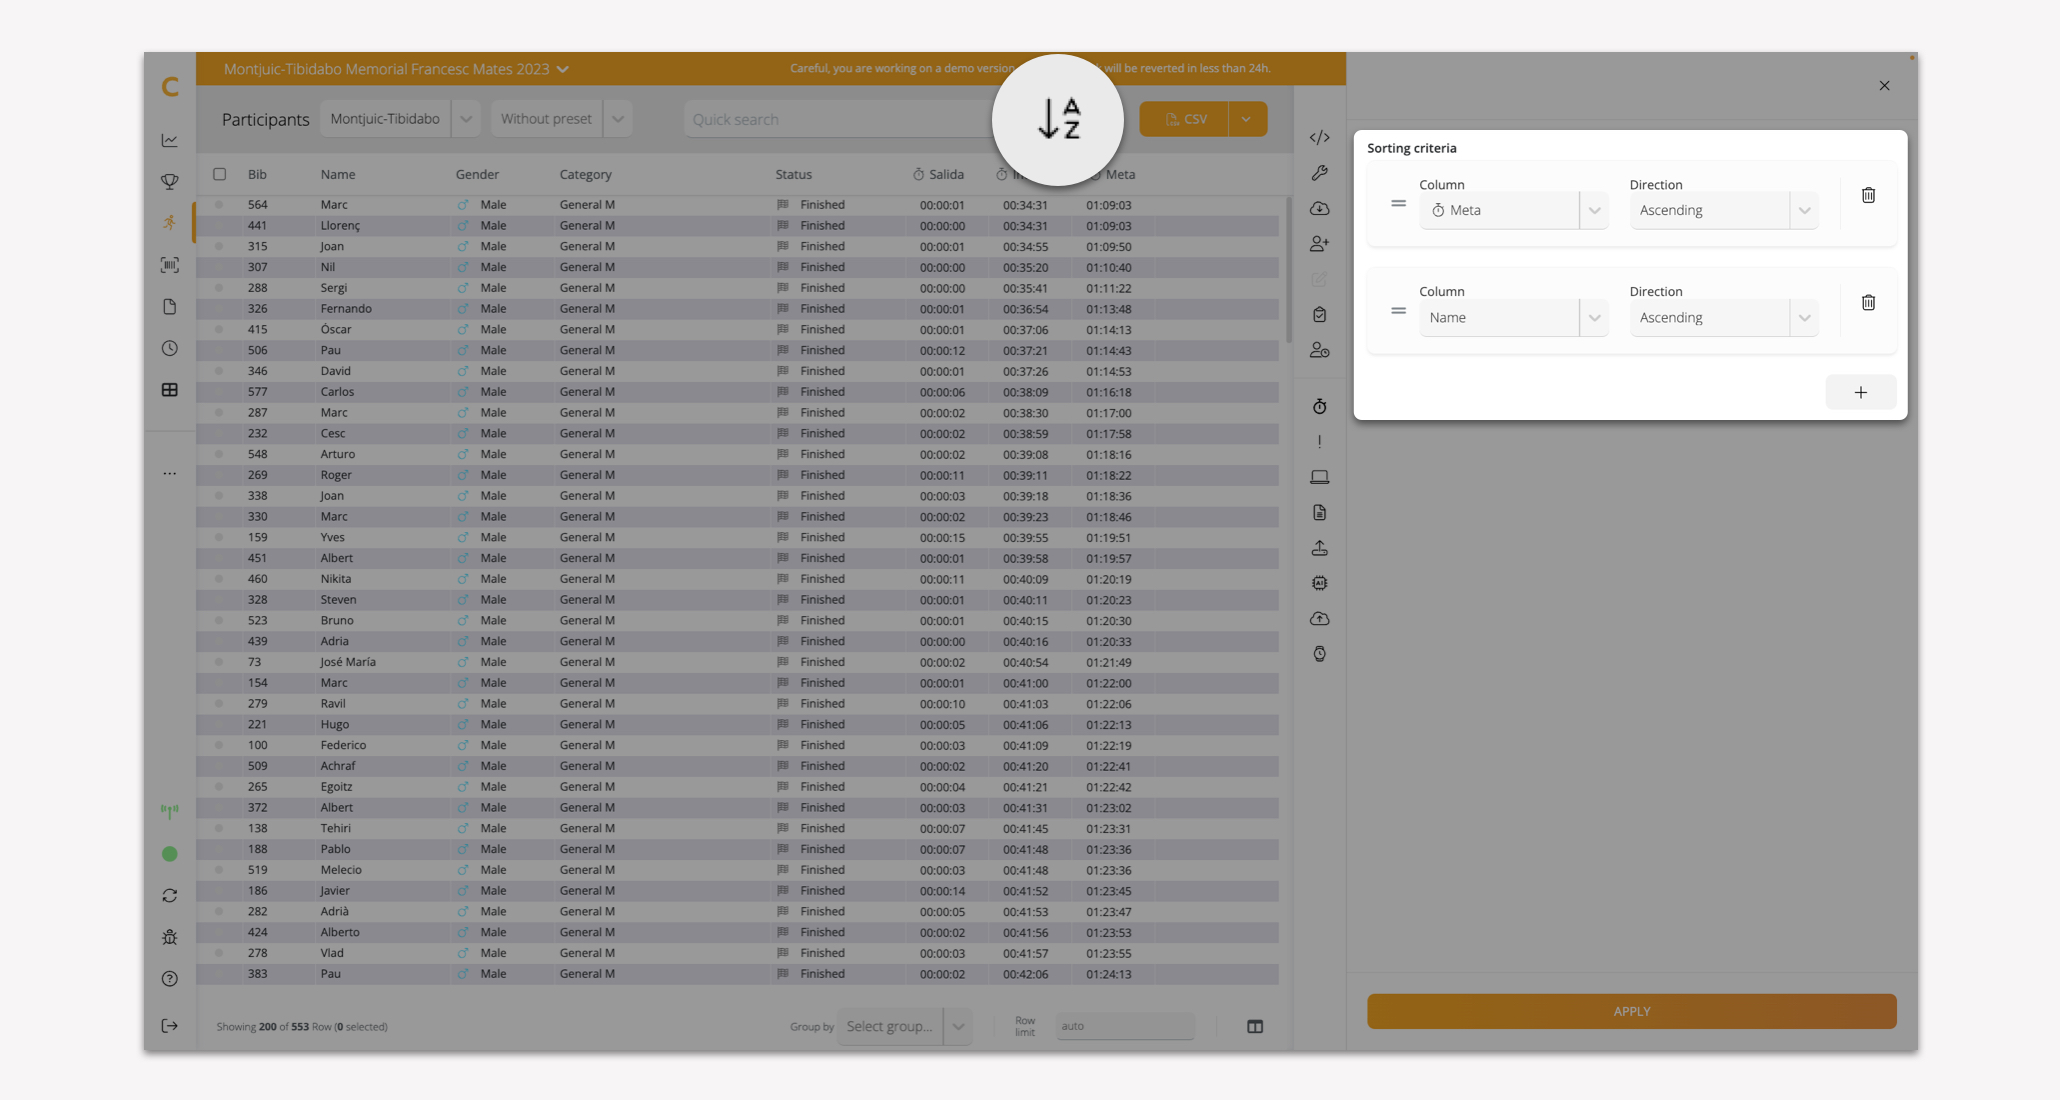Viewport: 2060px width, 1100px height.
Task: Tick the select-all checkbox in table header
Action: [x=220, y=174]
